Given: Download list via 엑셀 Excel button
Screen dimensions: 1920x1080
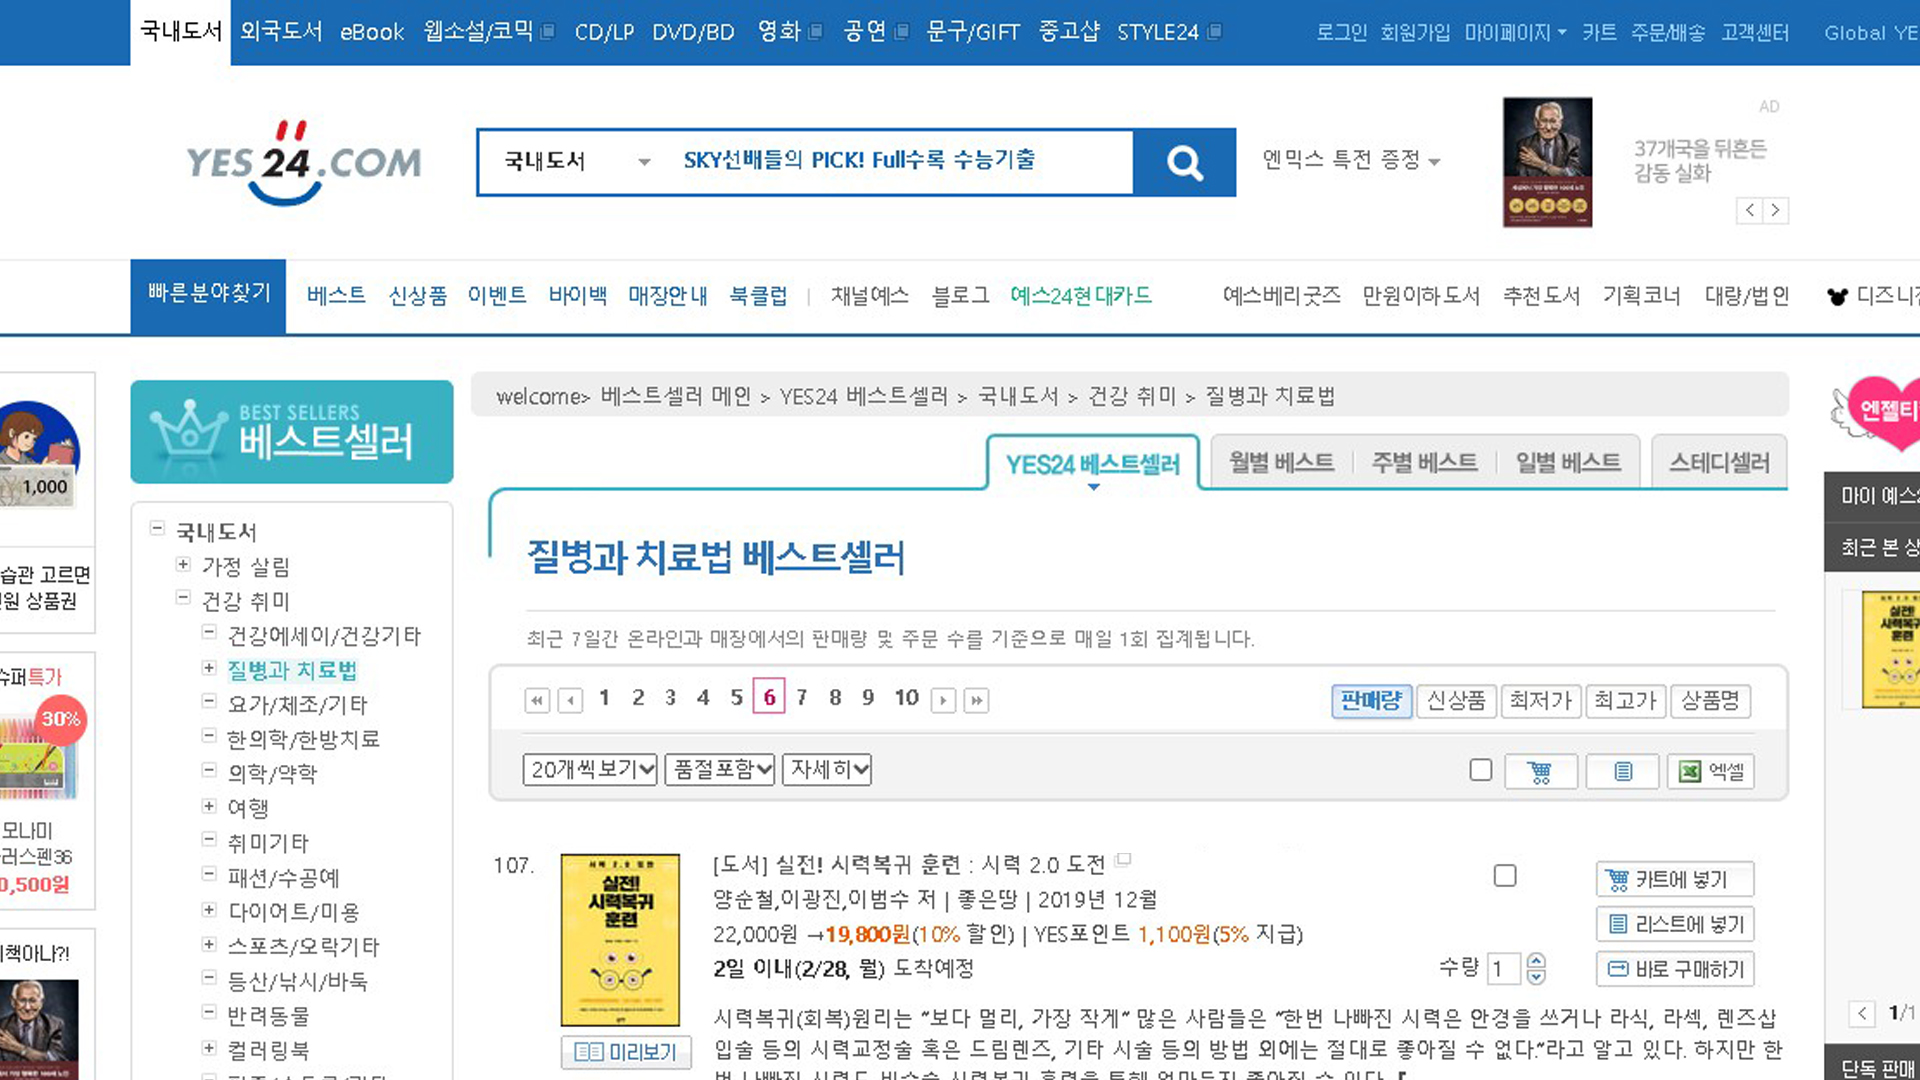Looking at the screenshot, I should point(1710,771).
